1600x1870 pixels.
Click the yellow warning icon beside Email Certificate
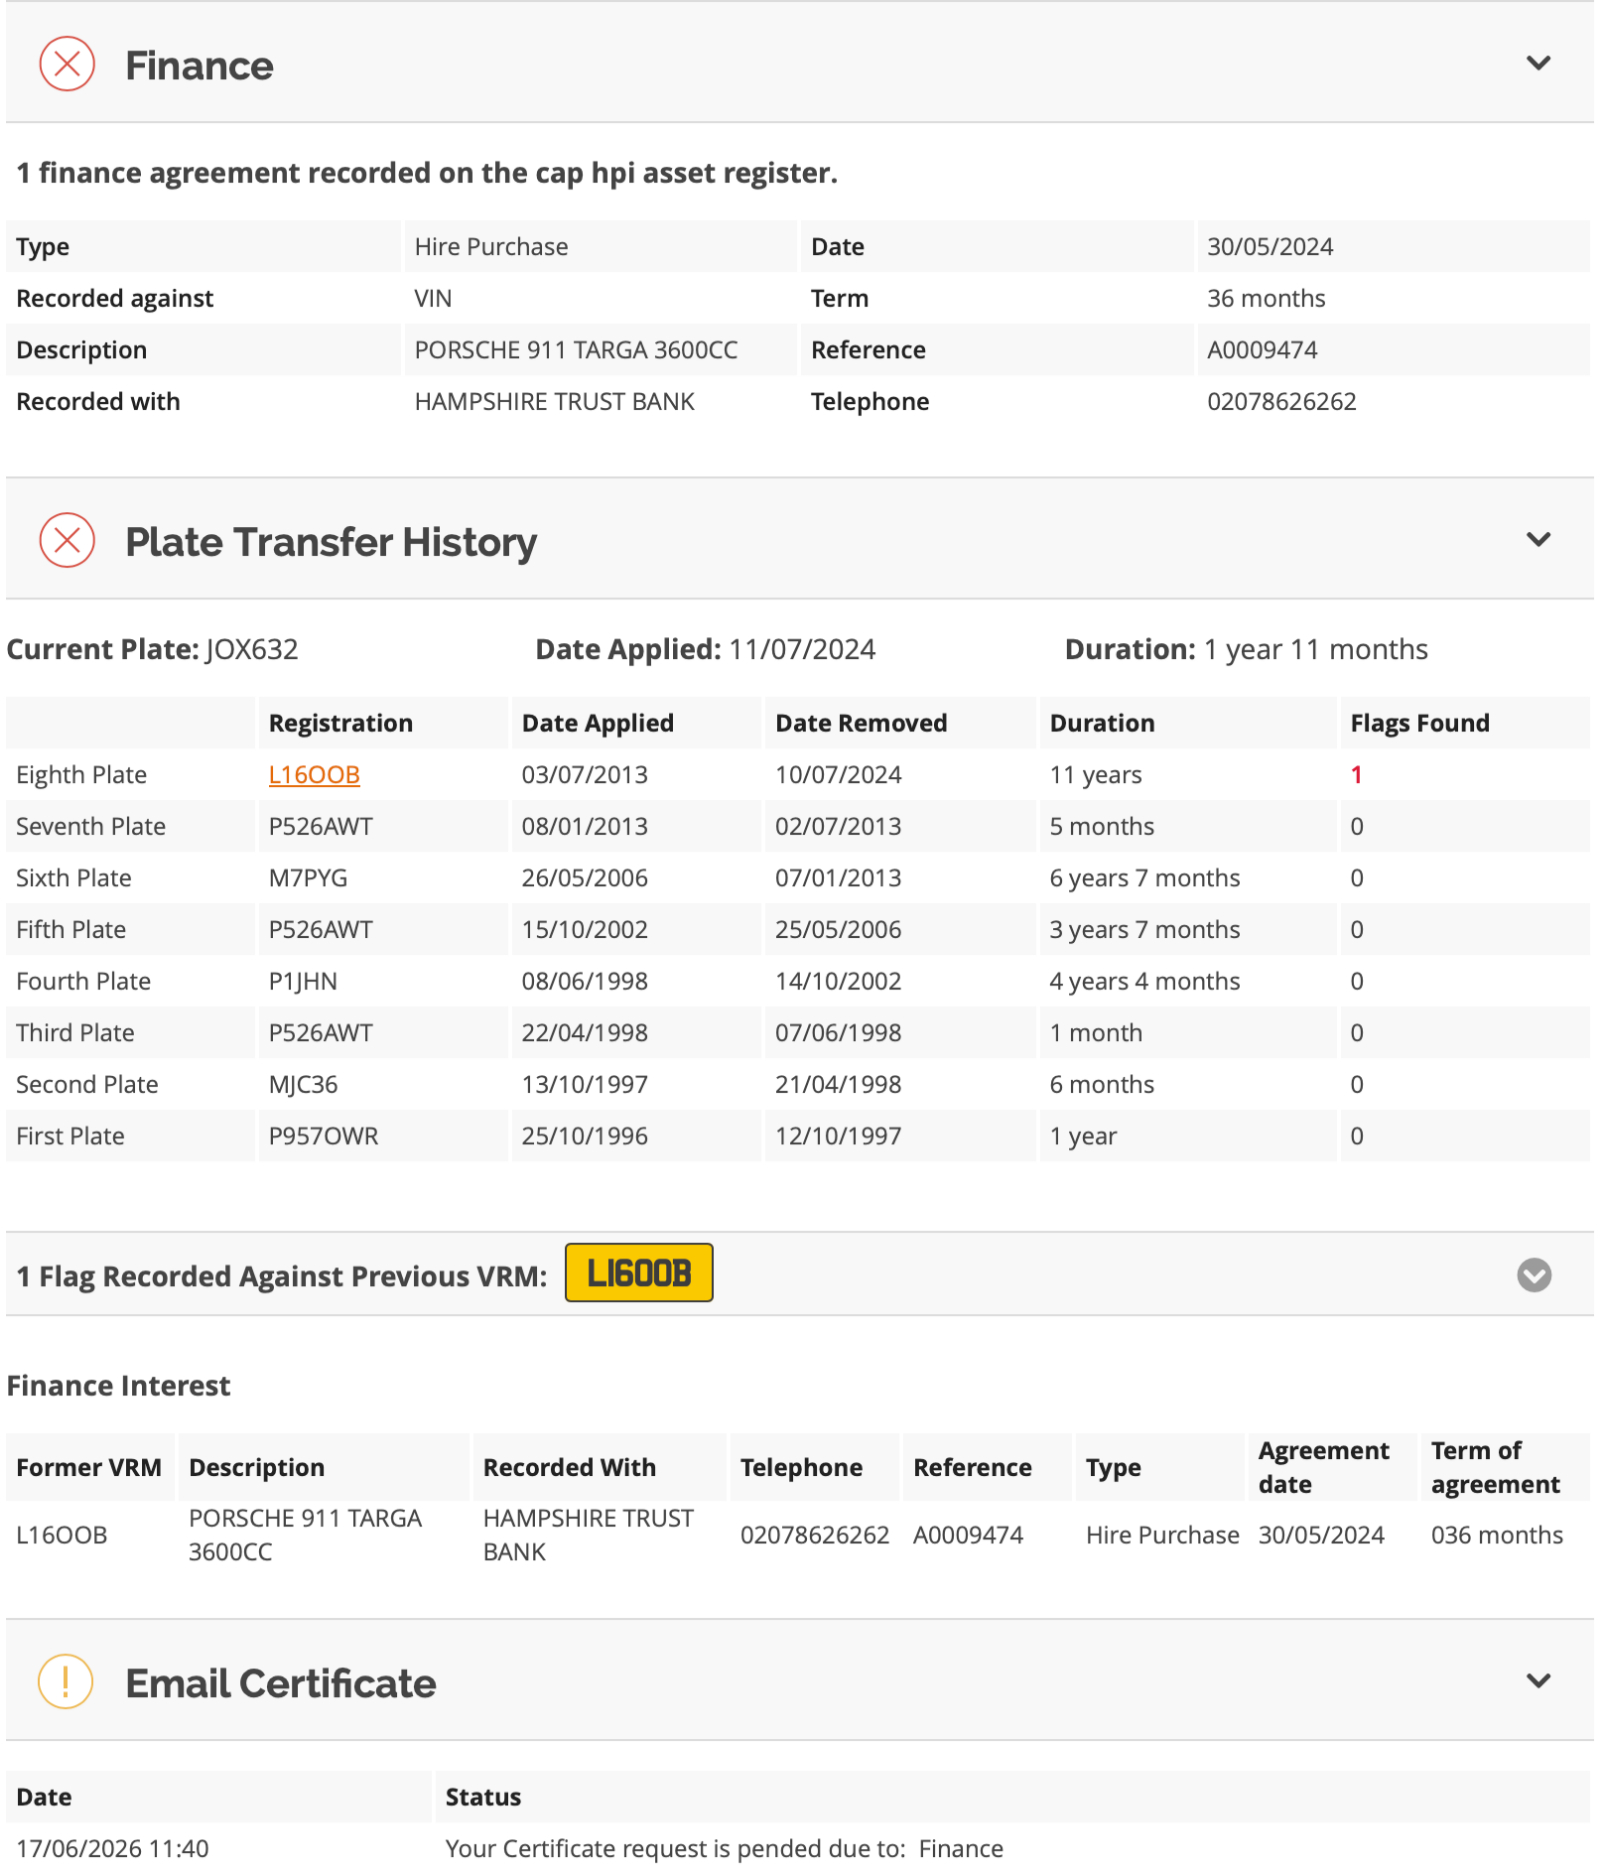(x=66, y=1681)
